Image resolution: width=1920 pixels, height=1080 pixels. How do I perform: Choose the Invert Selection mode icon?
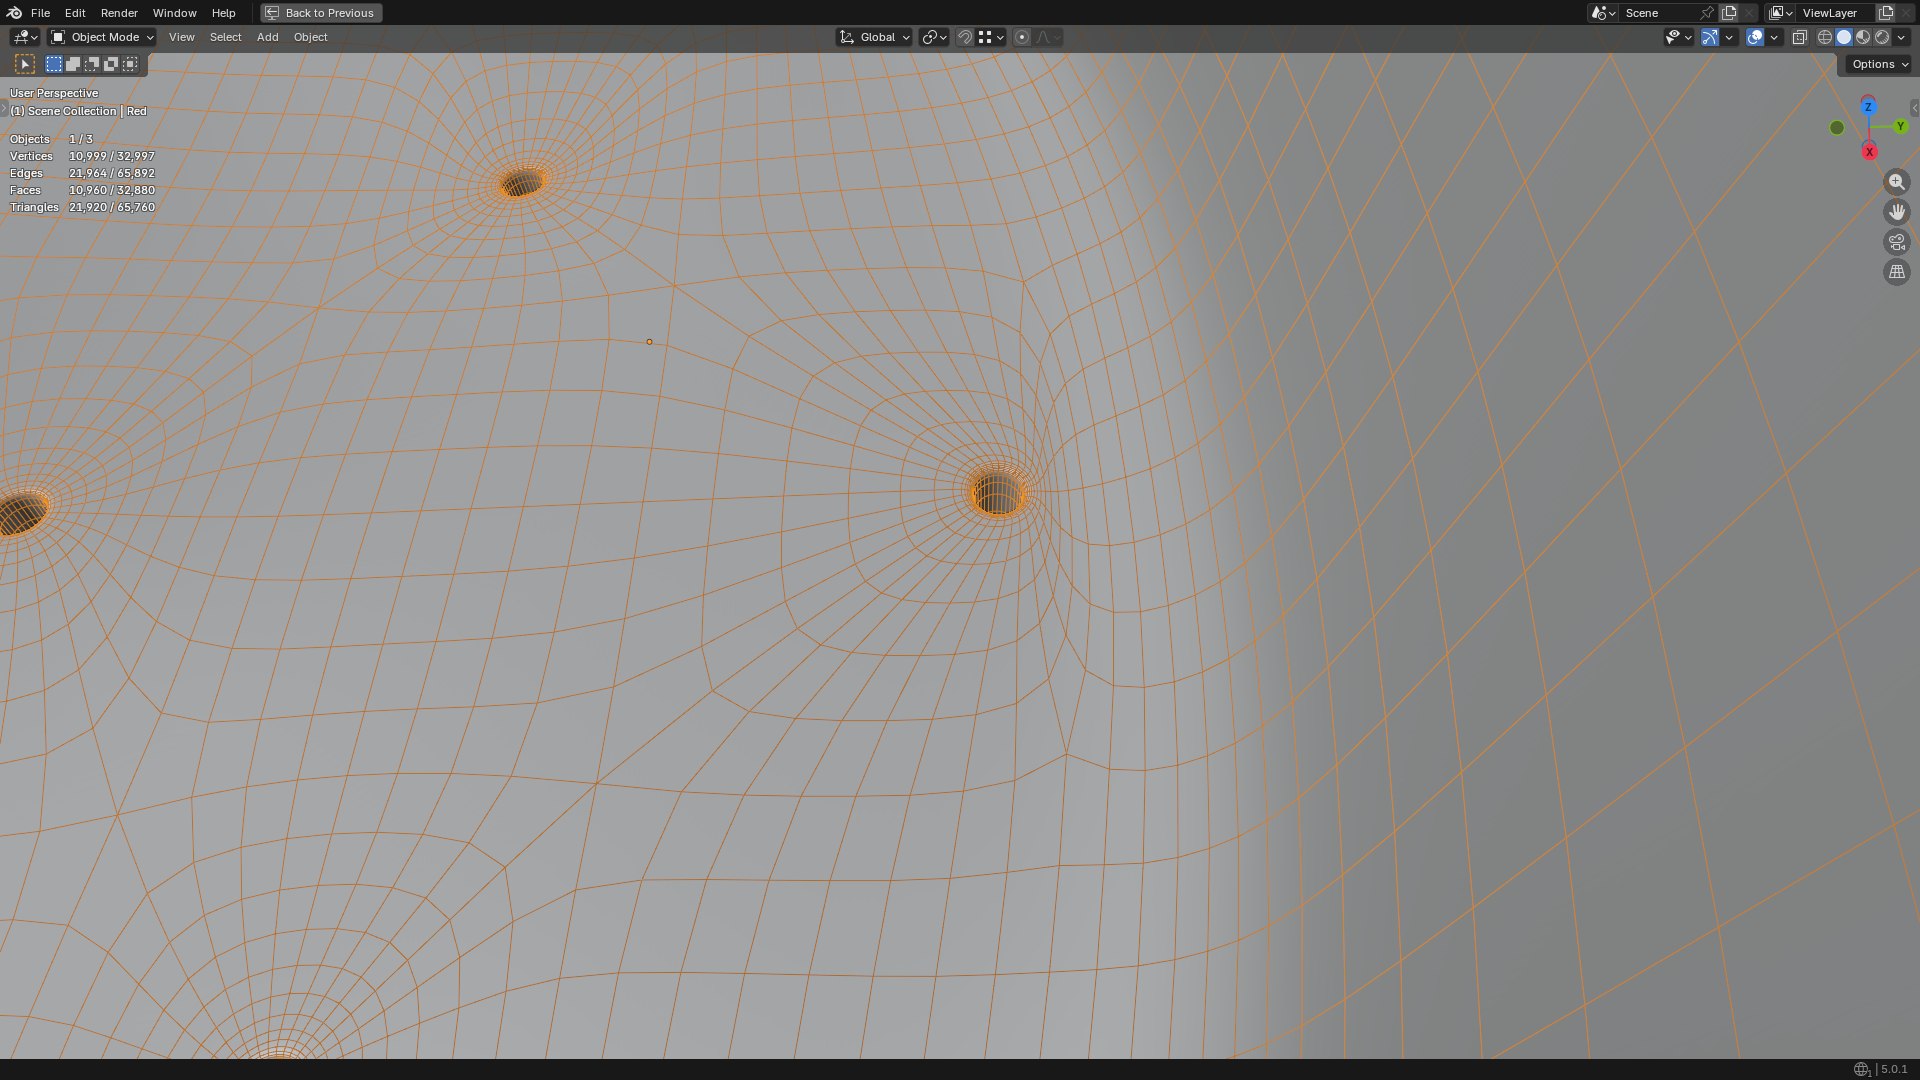[x=111, y=64]
